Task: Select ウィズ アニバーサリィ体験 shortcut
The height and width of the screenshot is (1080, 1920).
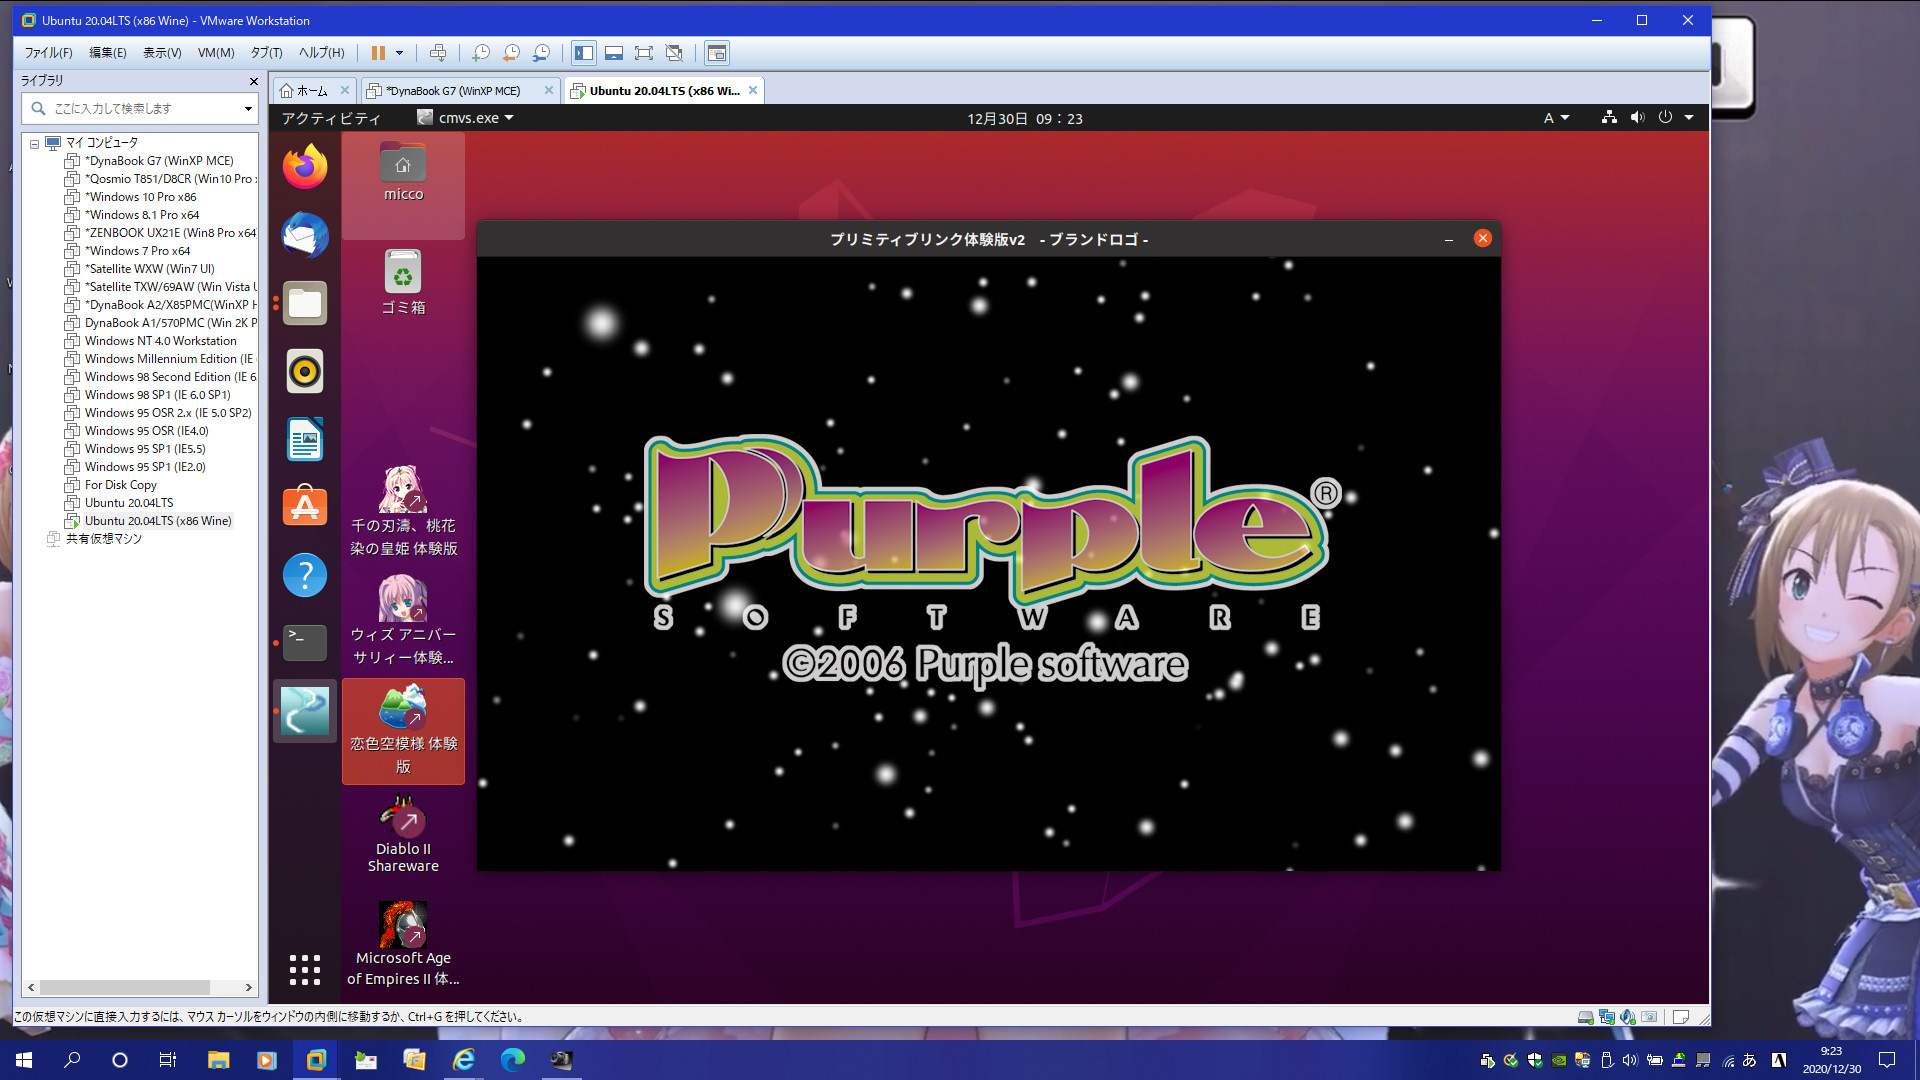Action: coord(403,620)
